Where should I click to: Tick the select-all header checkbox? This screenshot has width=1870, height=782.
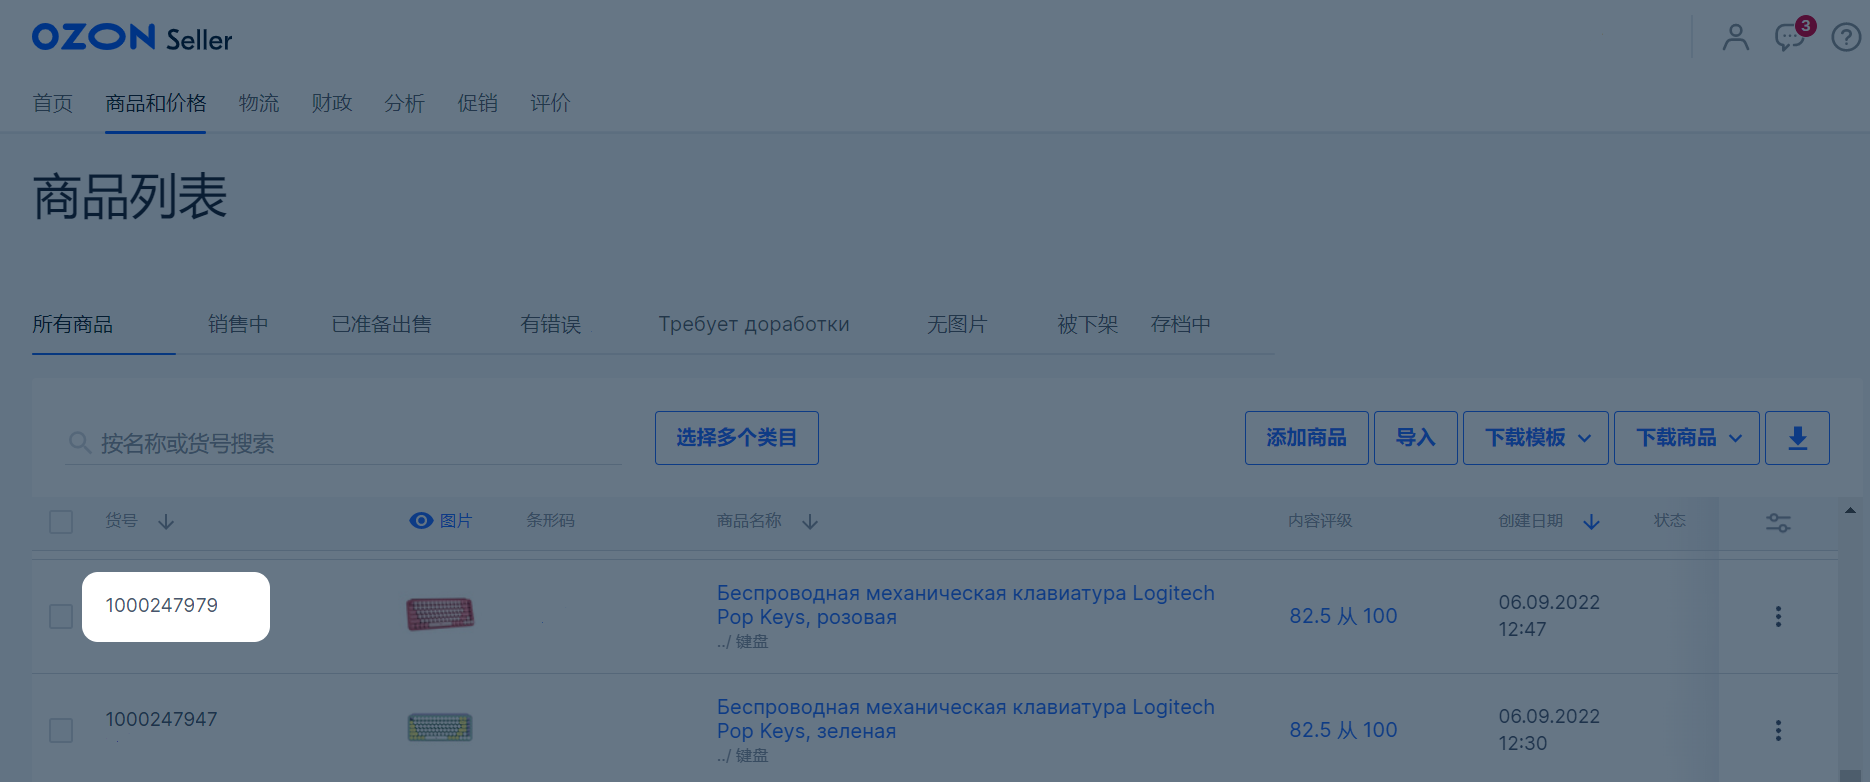61,522
